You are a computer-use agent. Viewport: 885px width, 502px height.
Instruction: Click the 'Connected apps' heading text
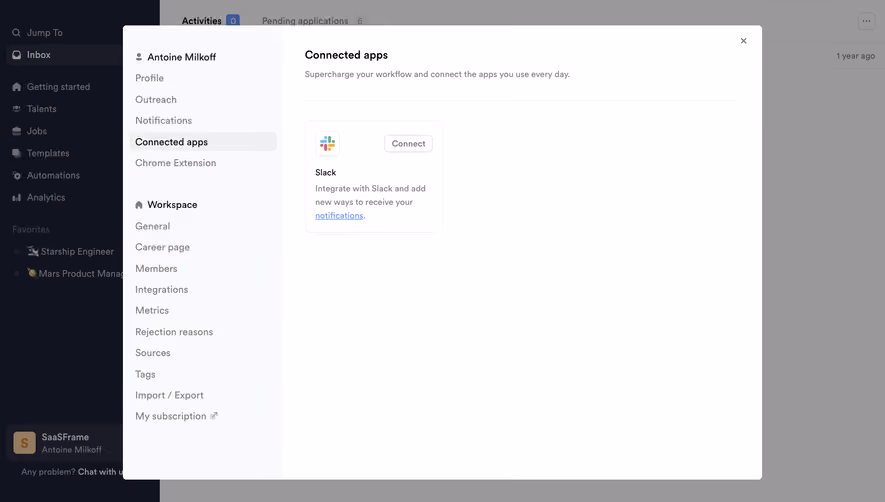click(x=346, y=55)
